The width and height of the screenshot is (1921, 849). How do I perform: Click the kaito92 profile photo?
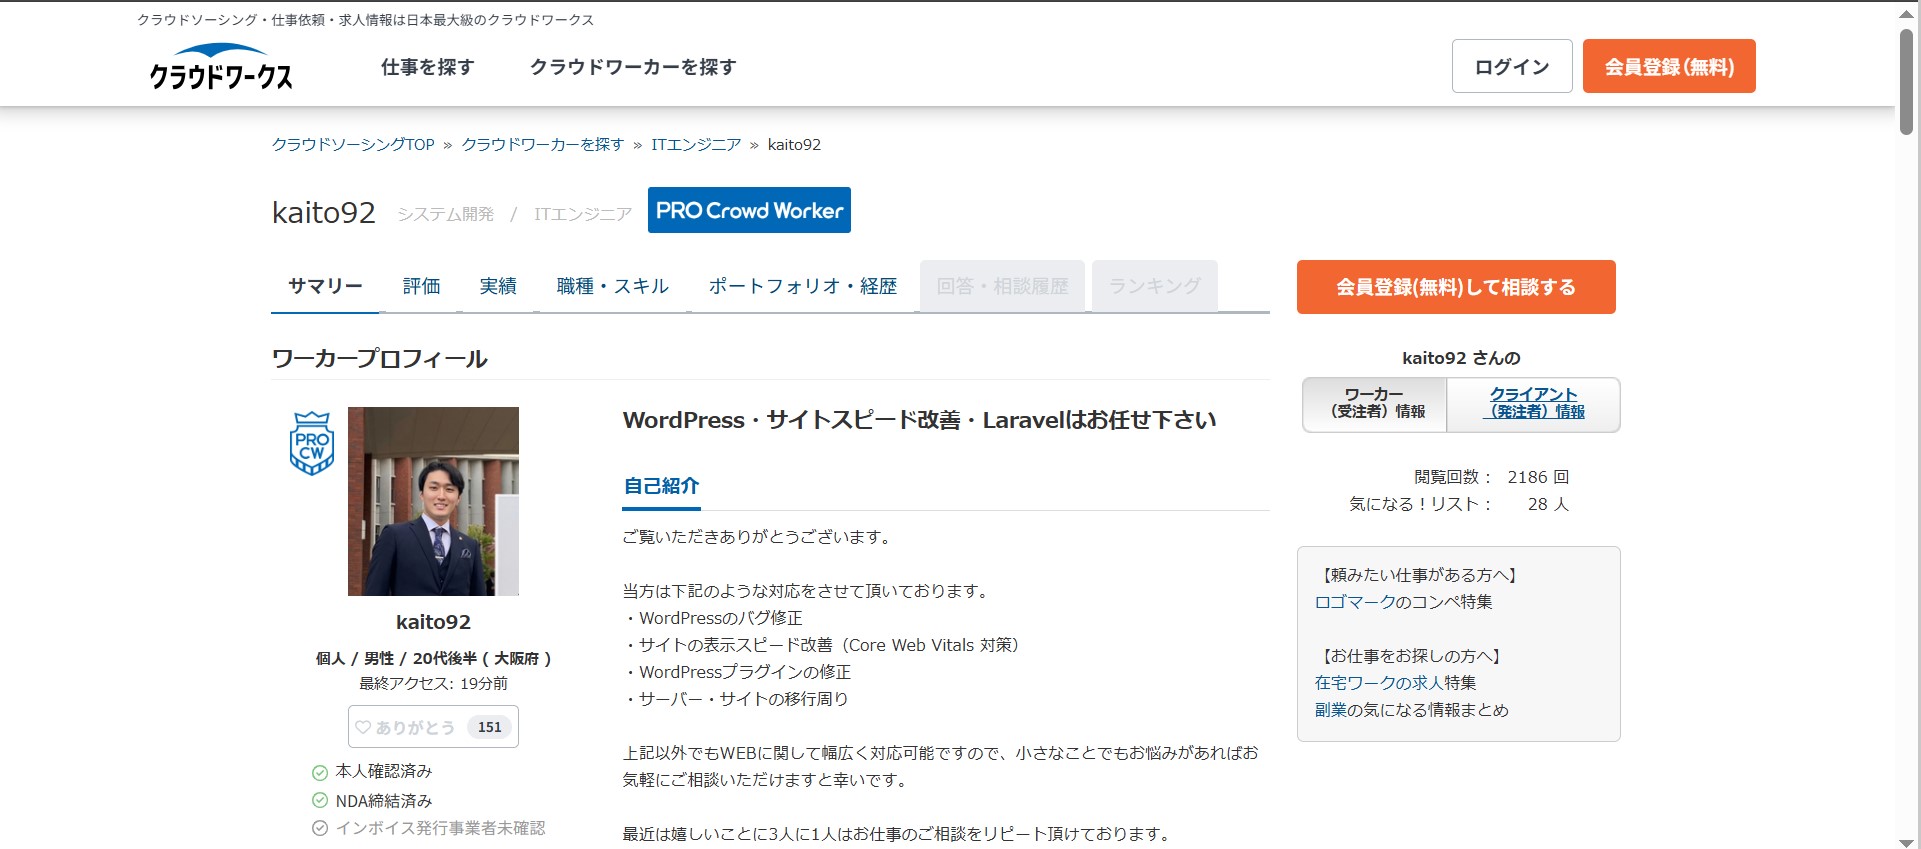pos(433,501)
